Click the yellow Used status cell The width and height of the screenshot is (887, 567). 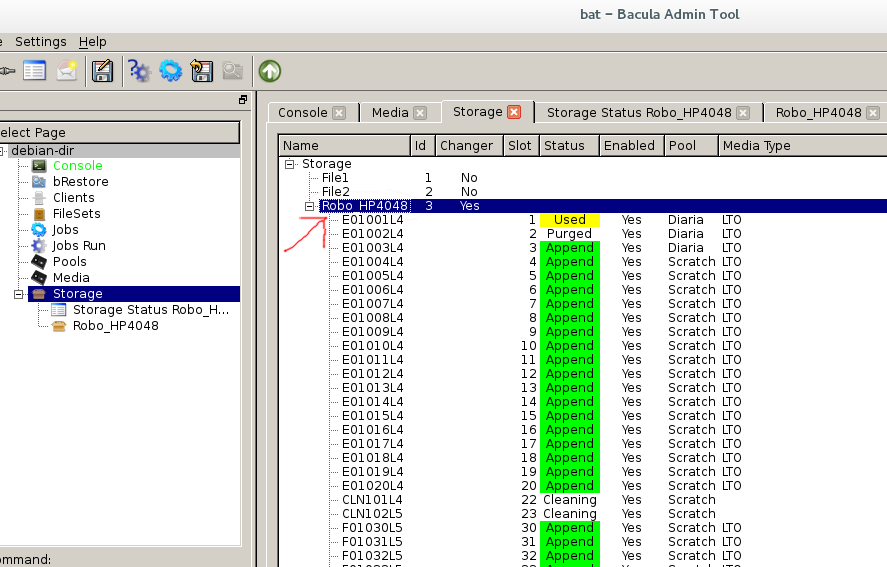click(570, 220)
